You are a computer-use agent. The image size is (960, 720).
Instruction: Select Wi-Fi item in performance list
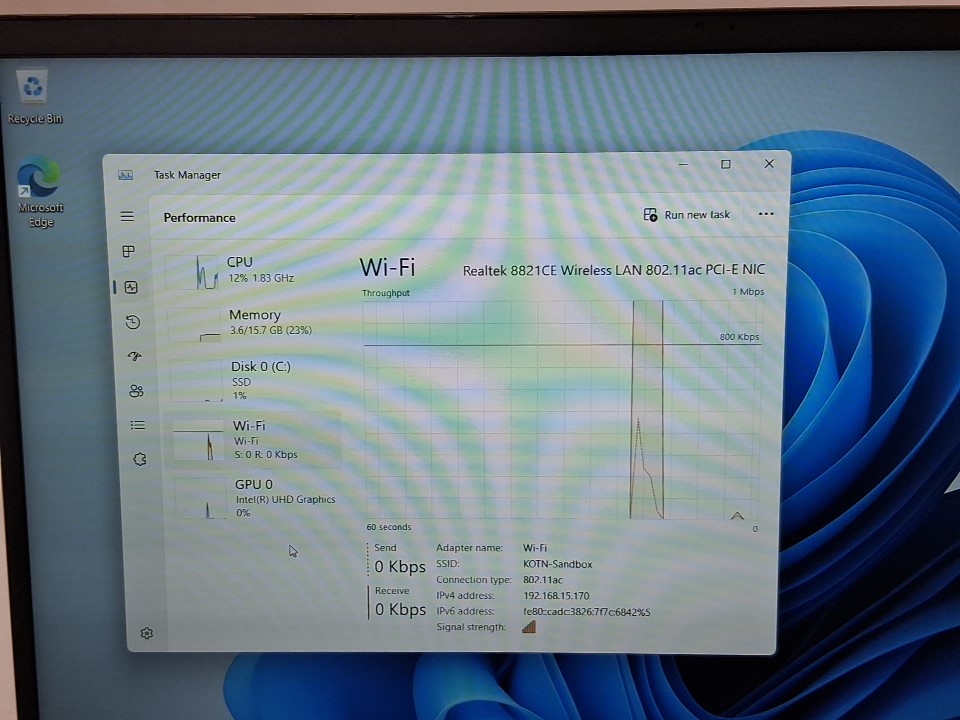pyautogui.click(x=254, y=439)
